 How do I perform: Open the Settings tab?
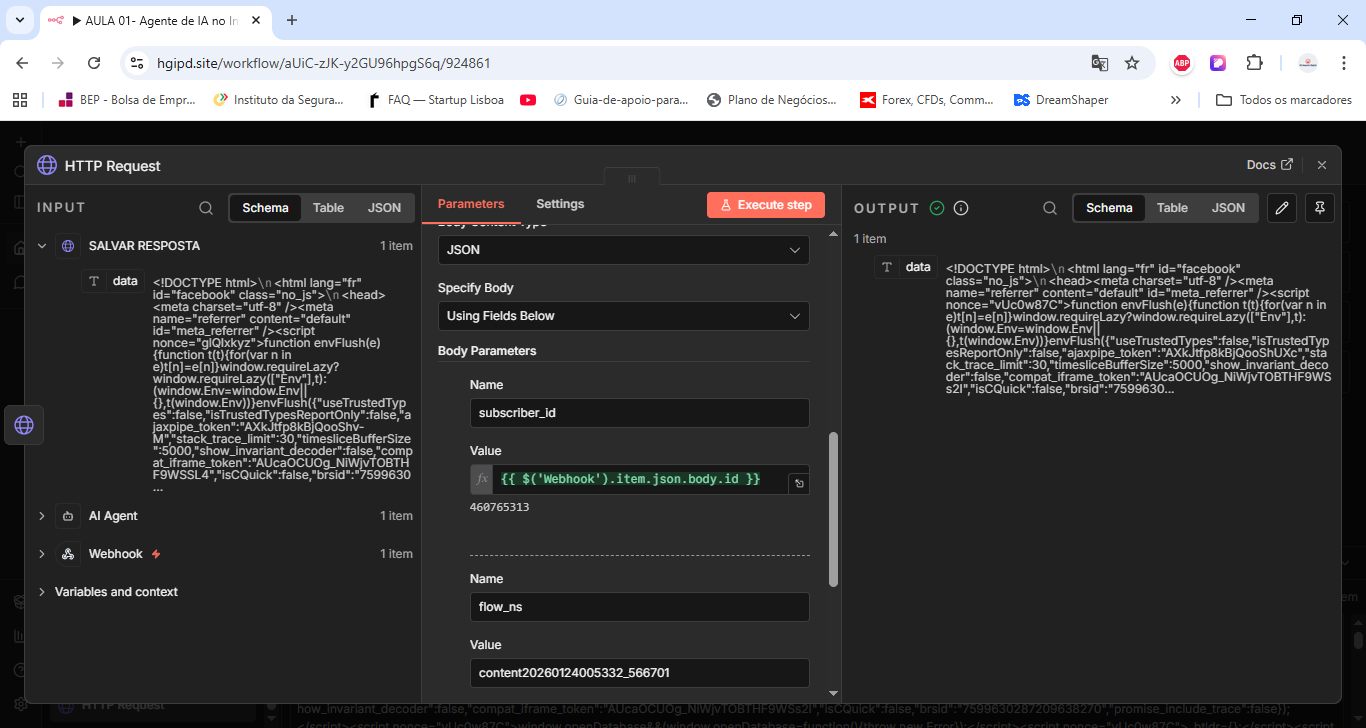click(x=560, y=204)
